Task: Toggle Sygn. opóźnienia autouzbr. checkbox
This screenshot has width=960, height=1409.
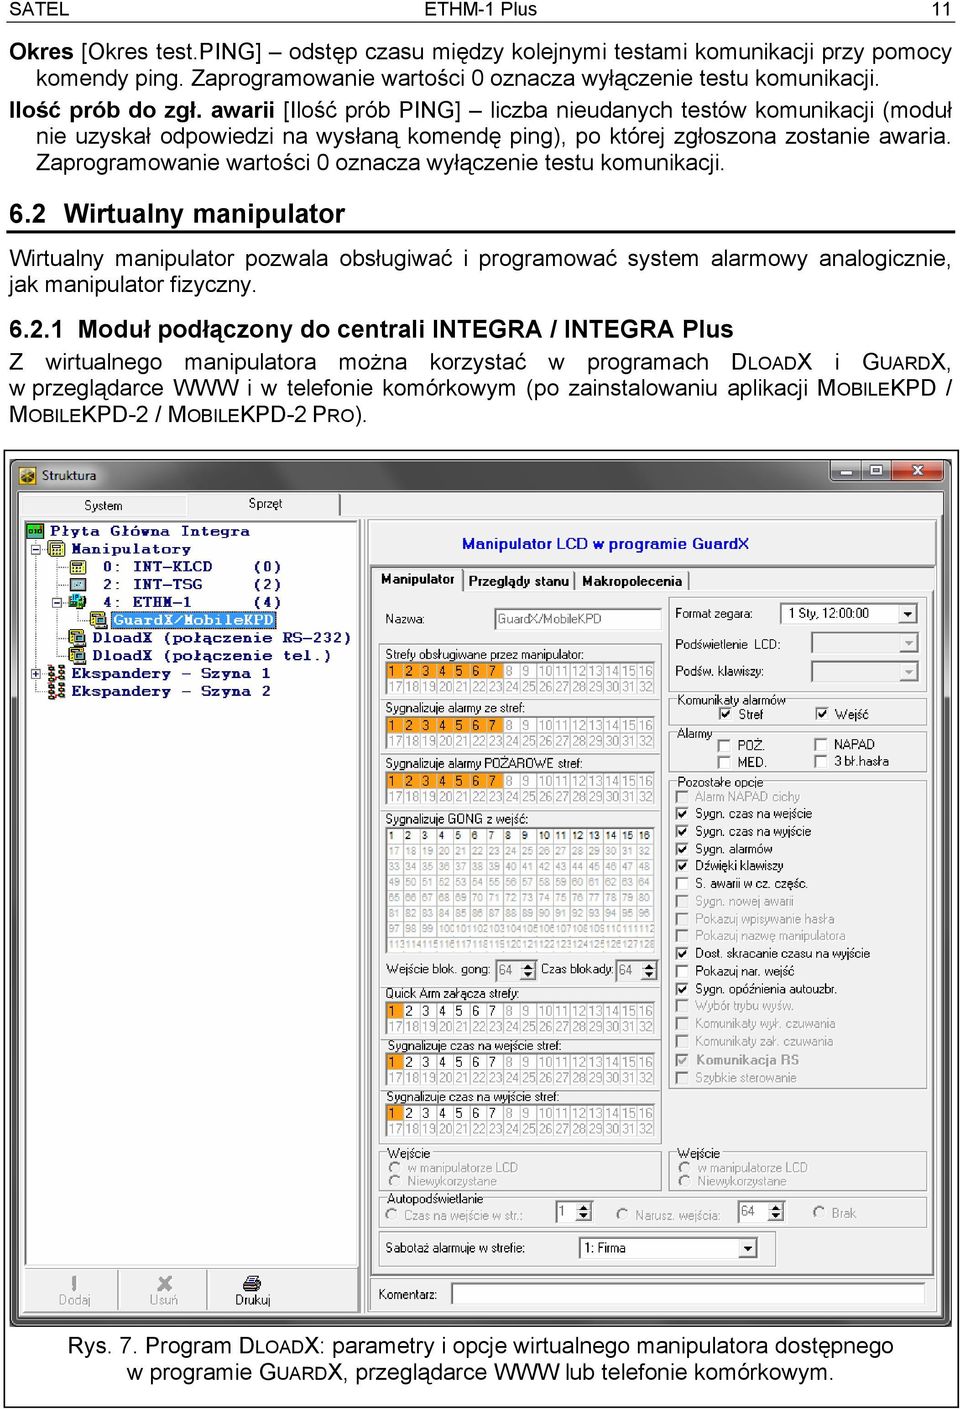Action: point(683,989)
